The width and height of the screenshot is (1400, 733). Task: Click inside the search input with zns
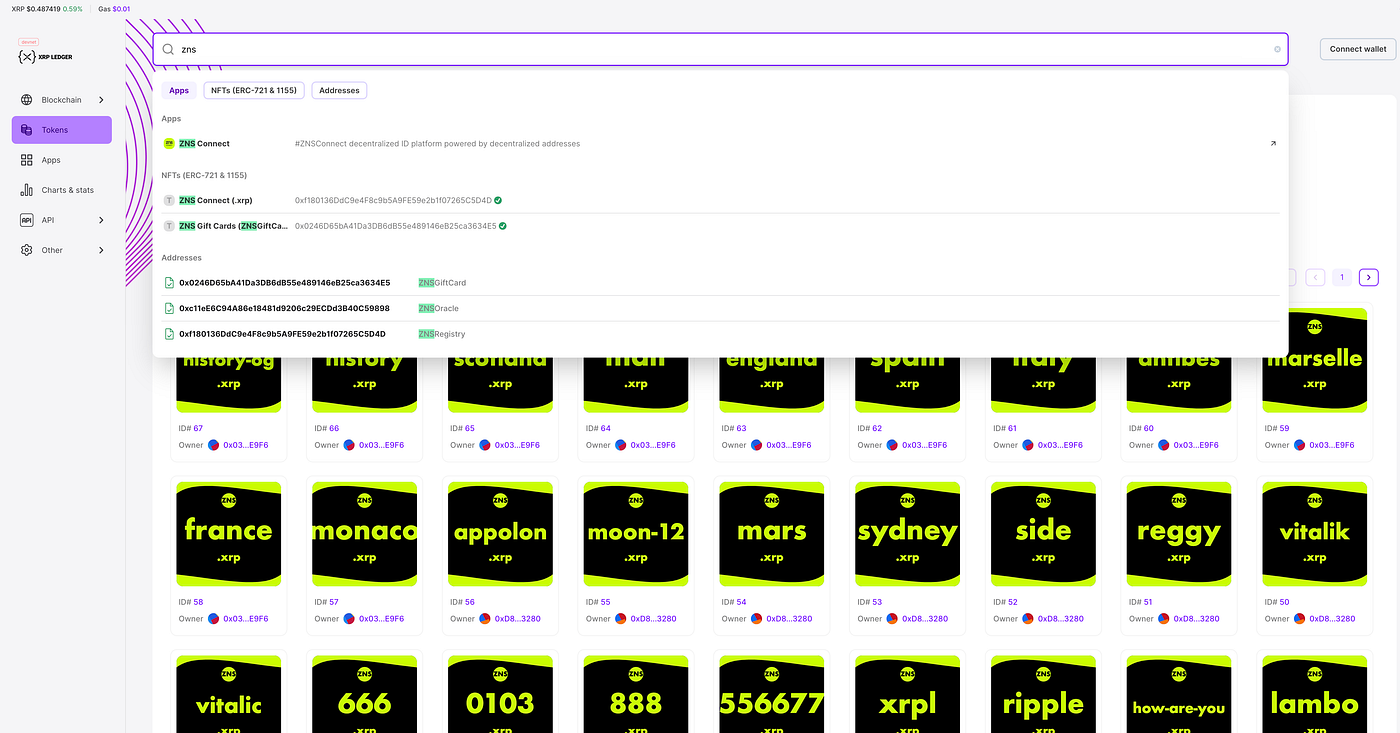coord(720,49)
